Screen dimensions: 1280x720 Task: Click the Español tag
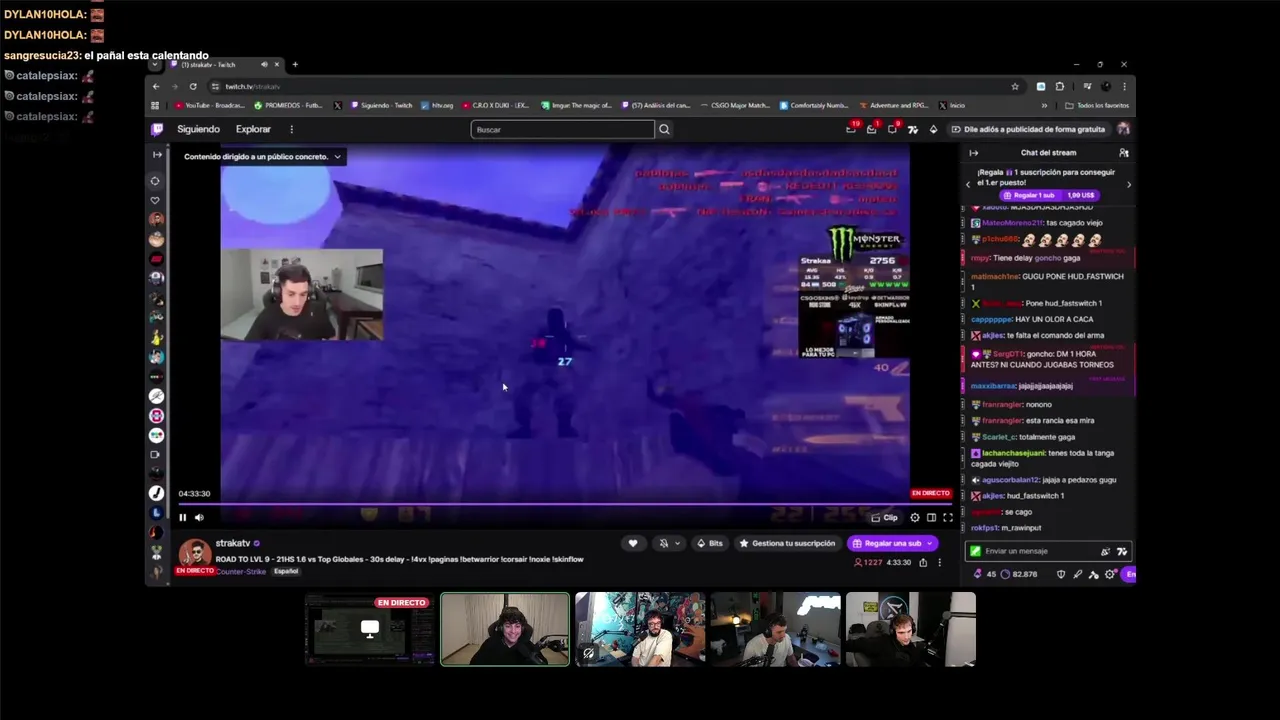pyautogui.click(x=286, y=571)
